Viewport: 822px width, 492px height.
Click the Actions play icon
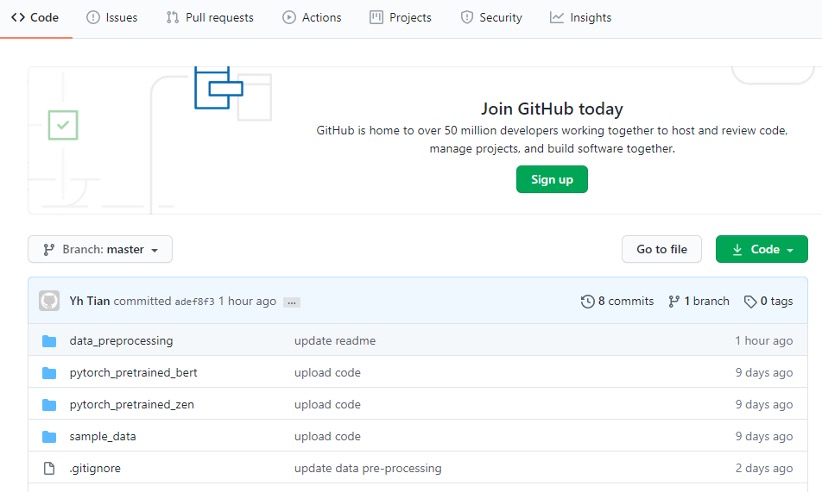click(289, 18)
